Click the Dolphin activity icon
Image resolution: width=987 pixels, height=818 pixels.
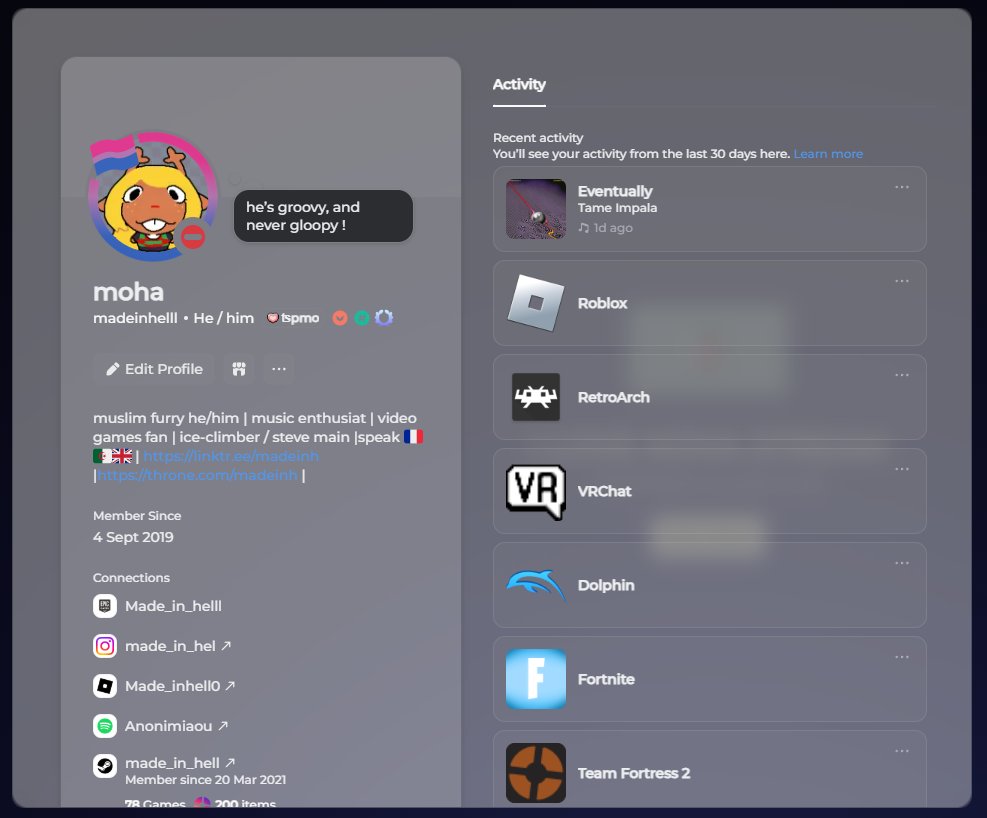coord(536,585)
